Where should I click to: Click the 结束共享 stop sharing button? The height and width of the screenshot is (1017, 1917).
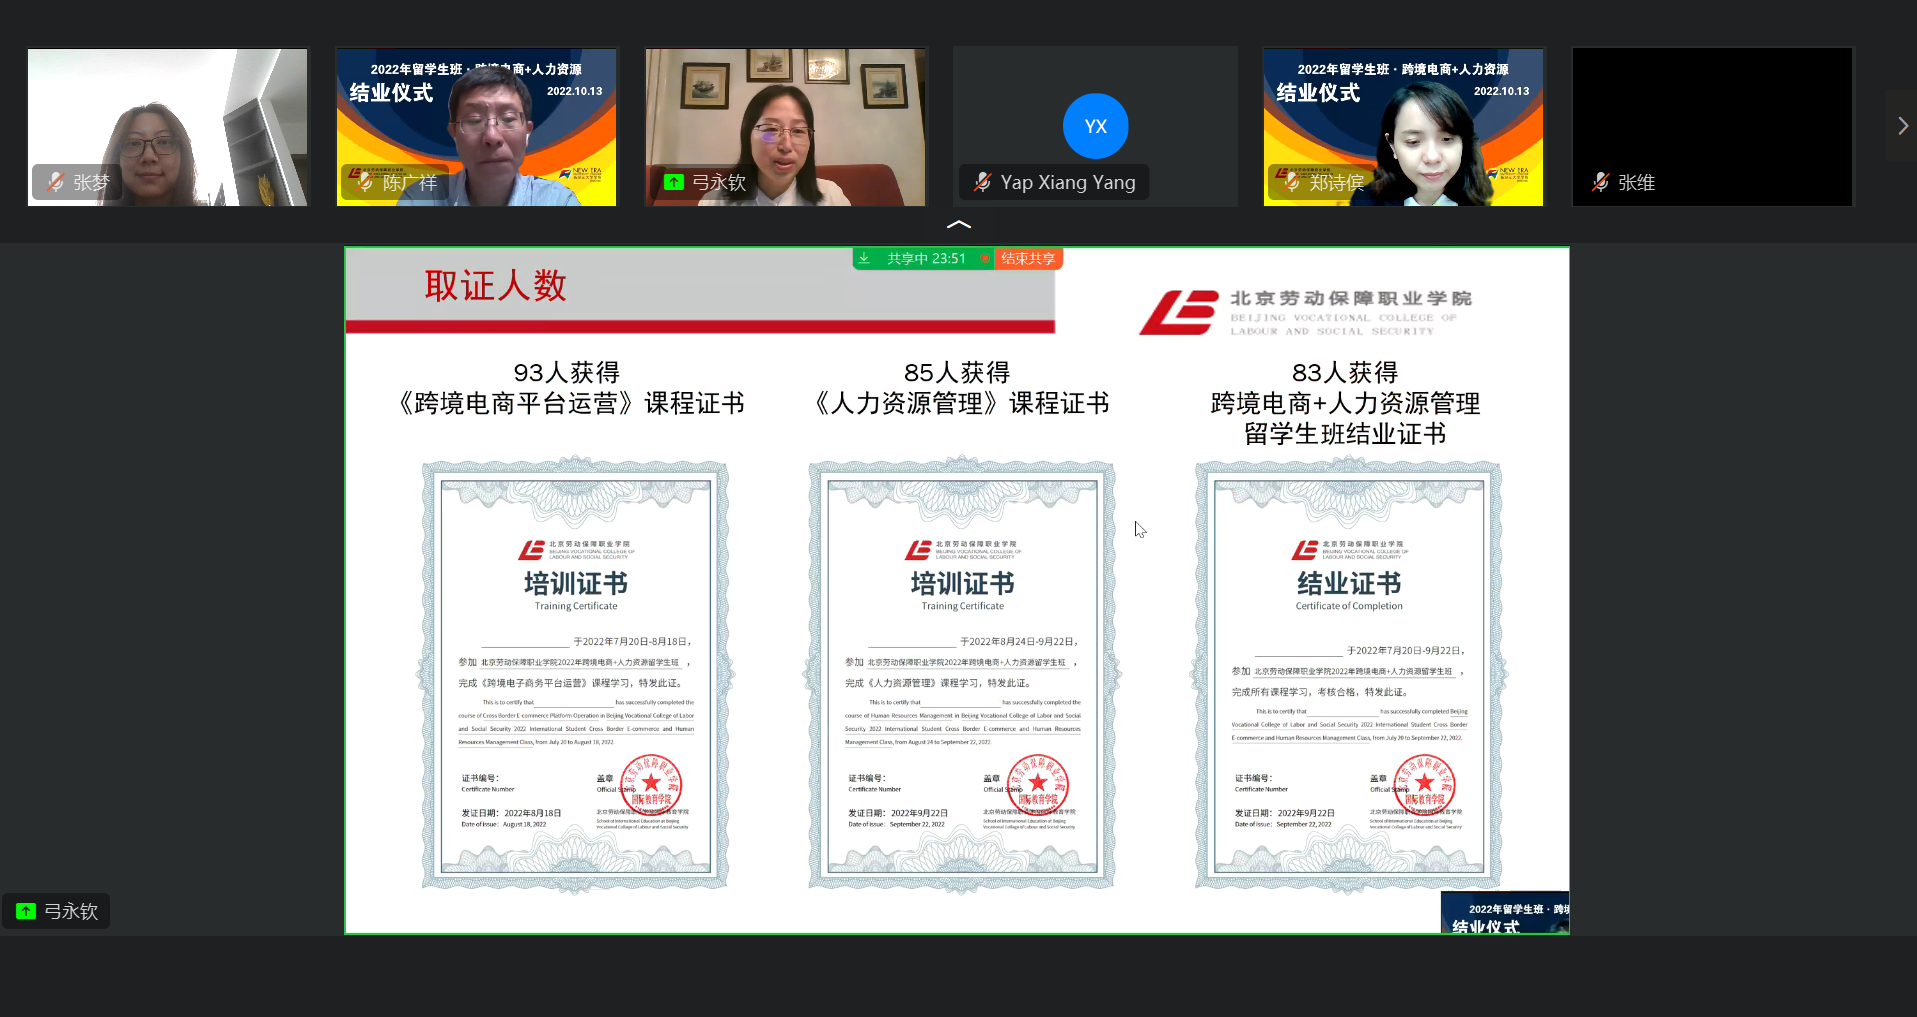1028,258
